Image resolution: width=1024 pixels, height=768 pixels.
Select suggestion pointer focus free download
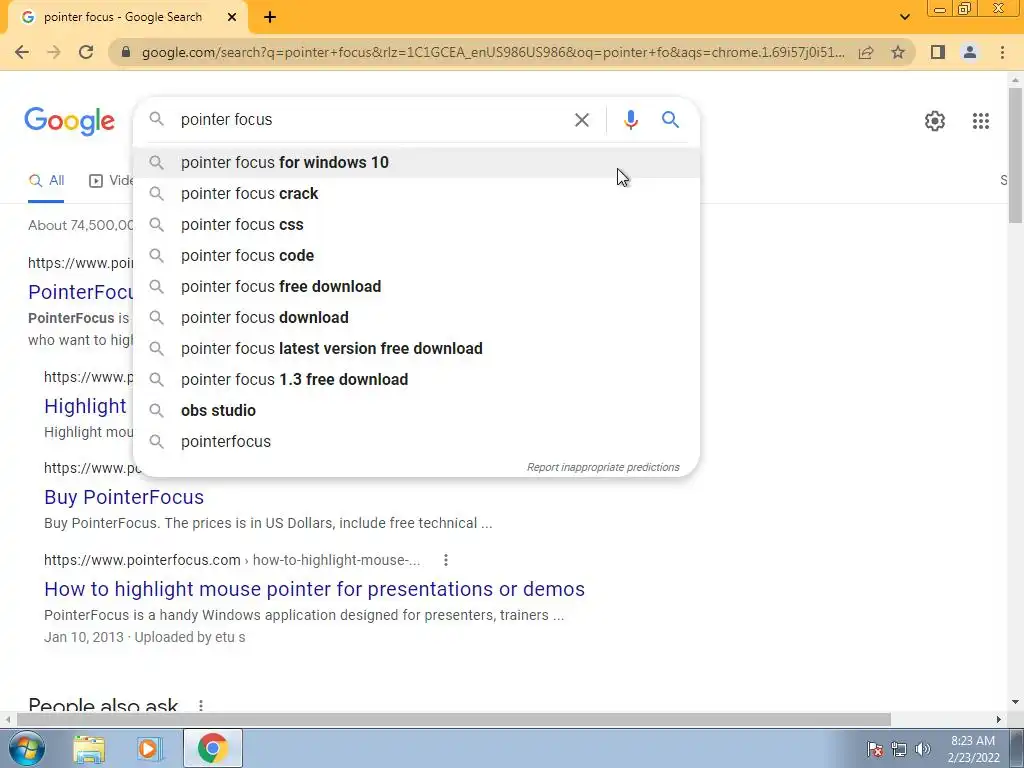(x=416, y=287)
